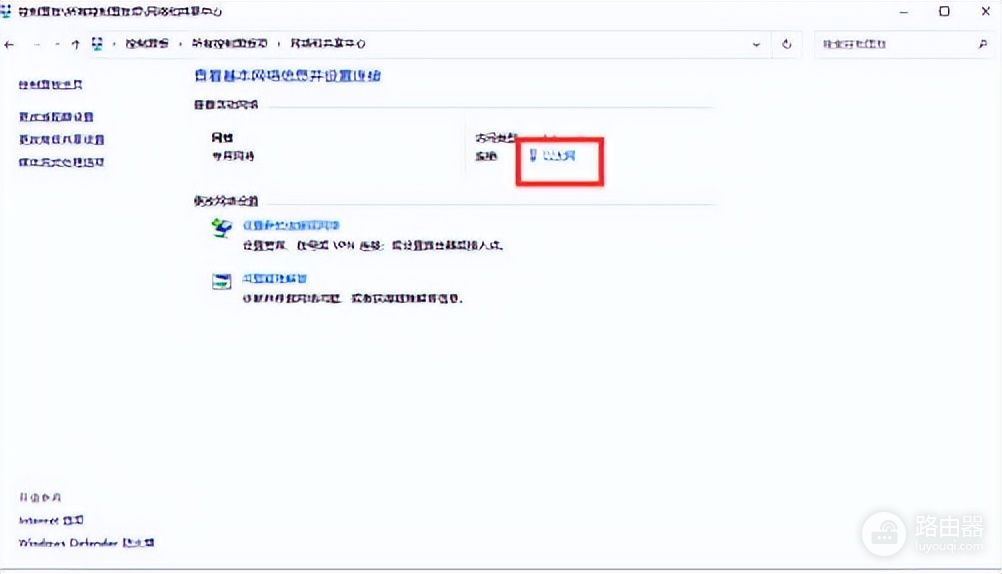Open 媒体流式处理选项 link
The image size is (1002, 574).
pos(61,162)
